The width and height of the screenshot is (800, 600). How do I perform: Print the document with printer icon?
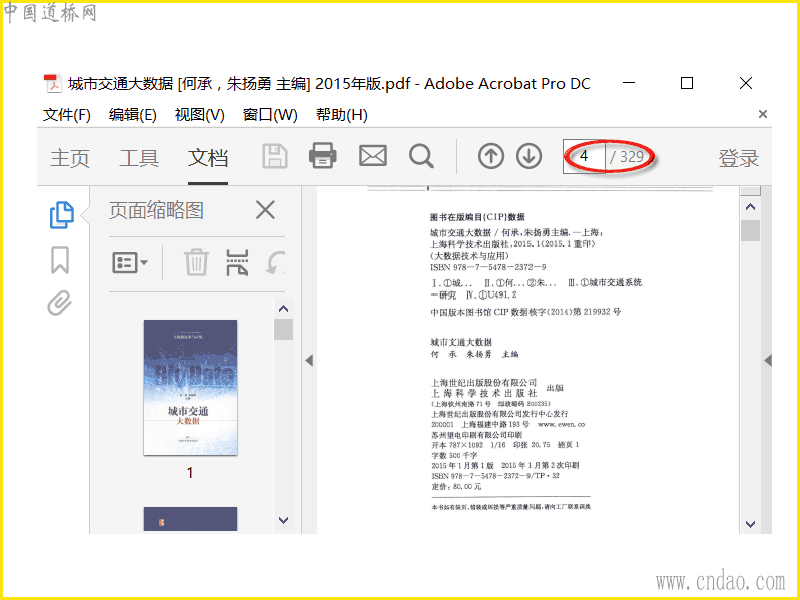click(x=322, y=156)
